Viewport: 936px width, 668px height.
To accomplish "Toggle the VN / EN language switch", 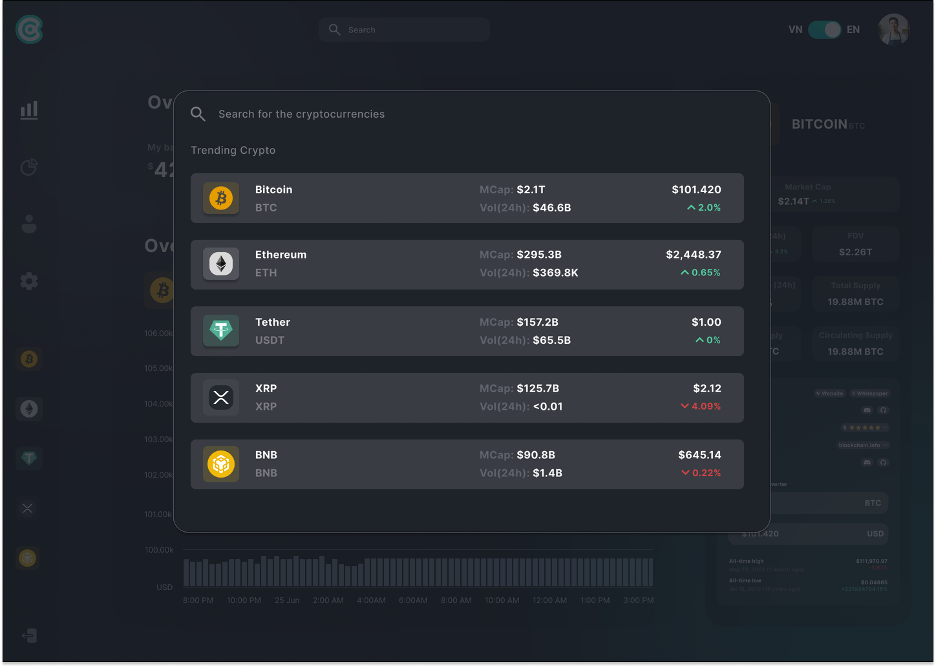I will pyautogui.click(x=824, y=30).
